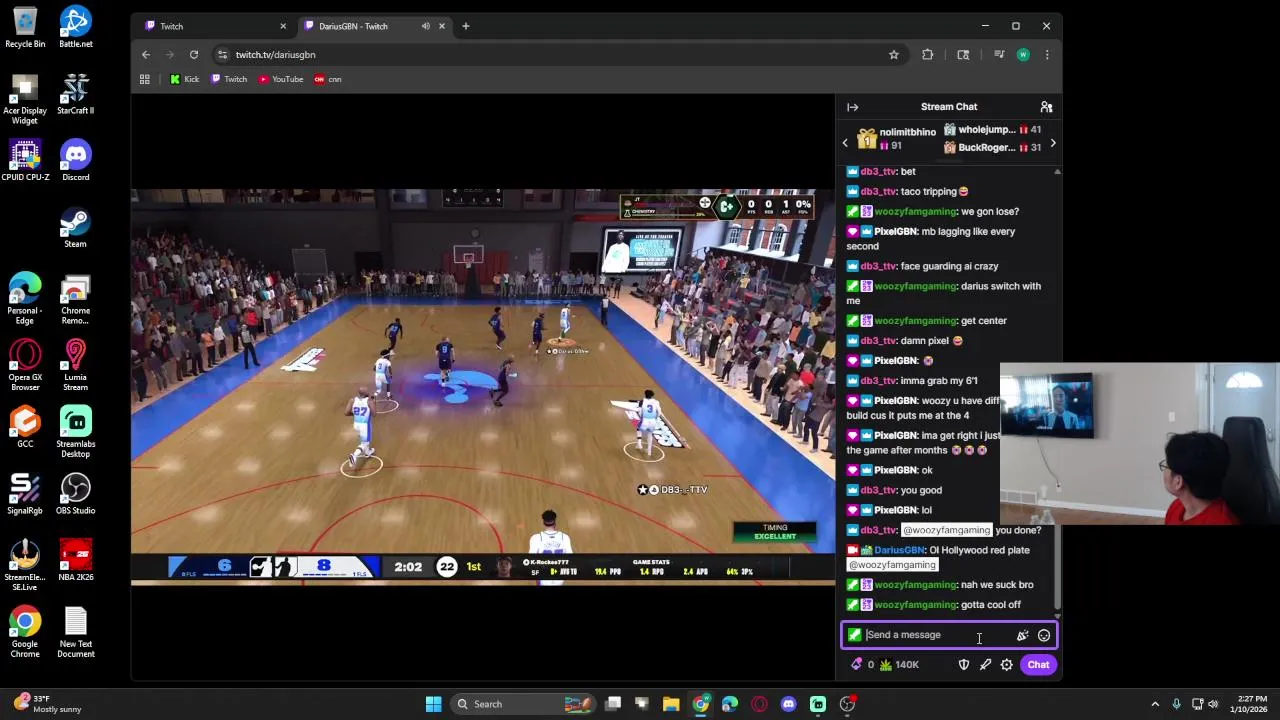
Task: Click DariusGBN username in chat
Action: click(899, 550)
